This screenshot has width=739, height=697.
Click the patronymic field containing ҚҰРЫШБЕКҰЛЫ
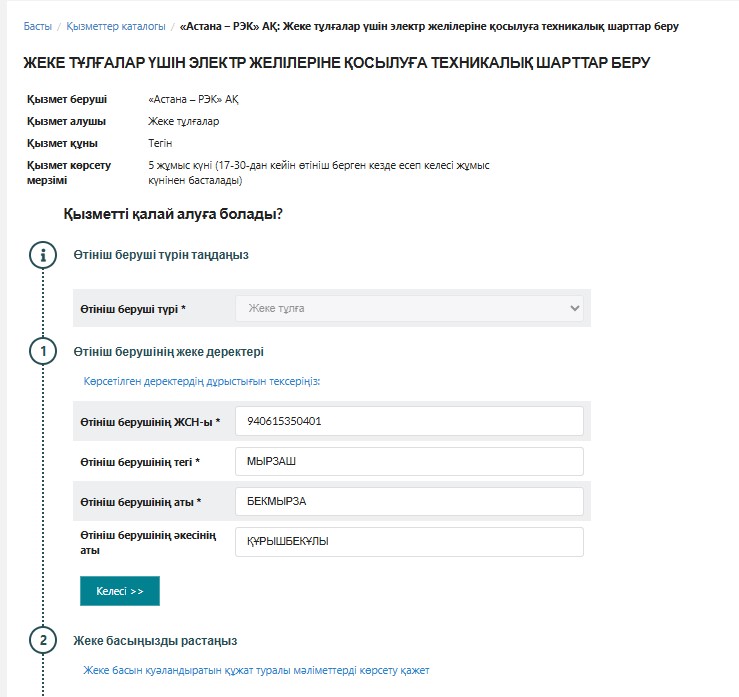point(409,541)
